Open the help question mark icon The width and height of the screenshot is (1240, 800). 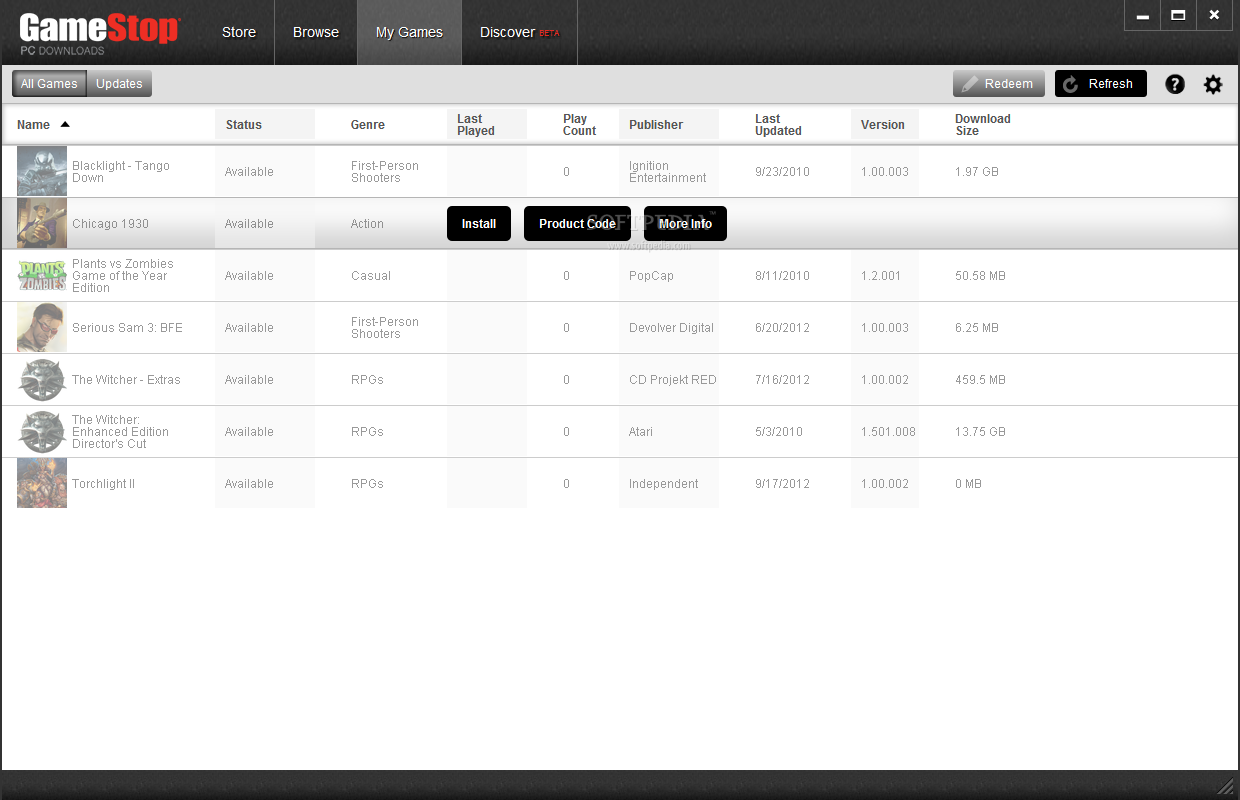1175,84
